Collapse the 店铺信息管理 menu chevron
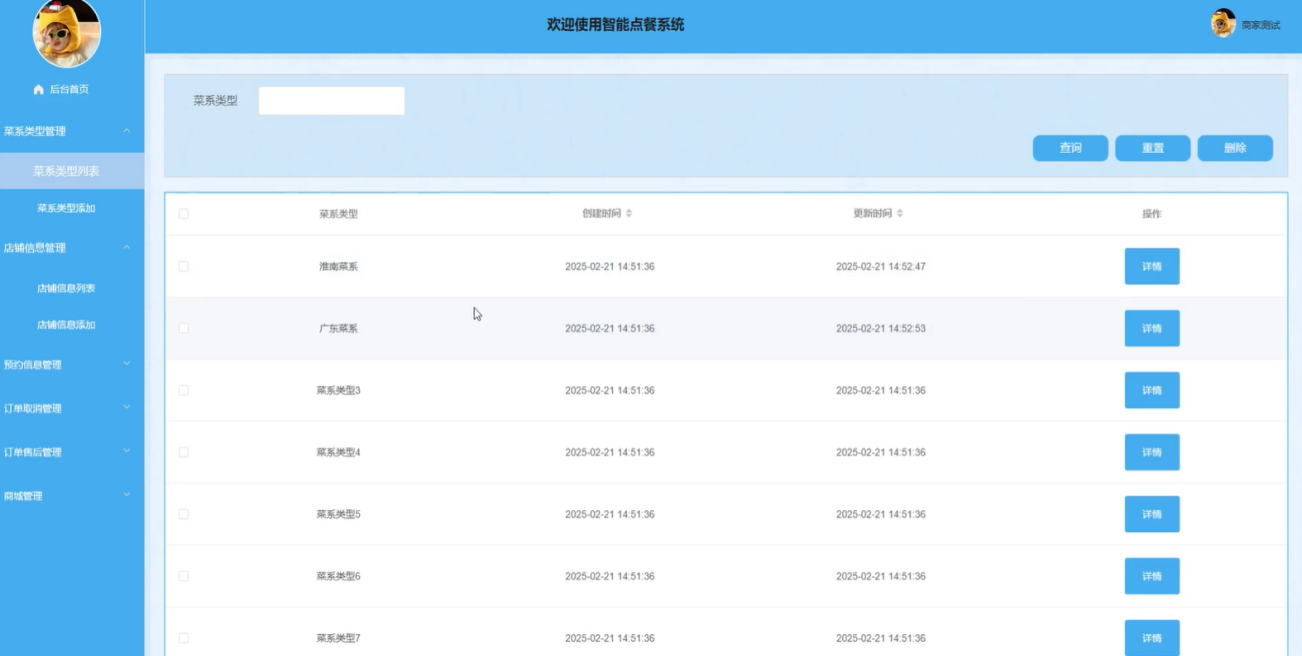 tap(127, 248)
